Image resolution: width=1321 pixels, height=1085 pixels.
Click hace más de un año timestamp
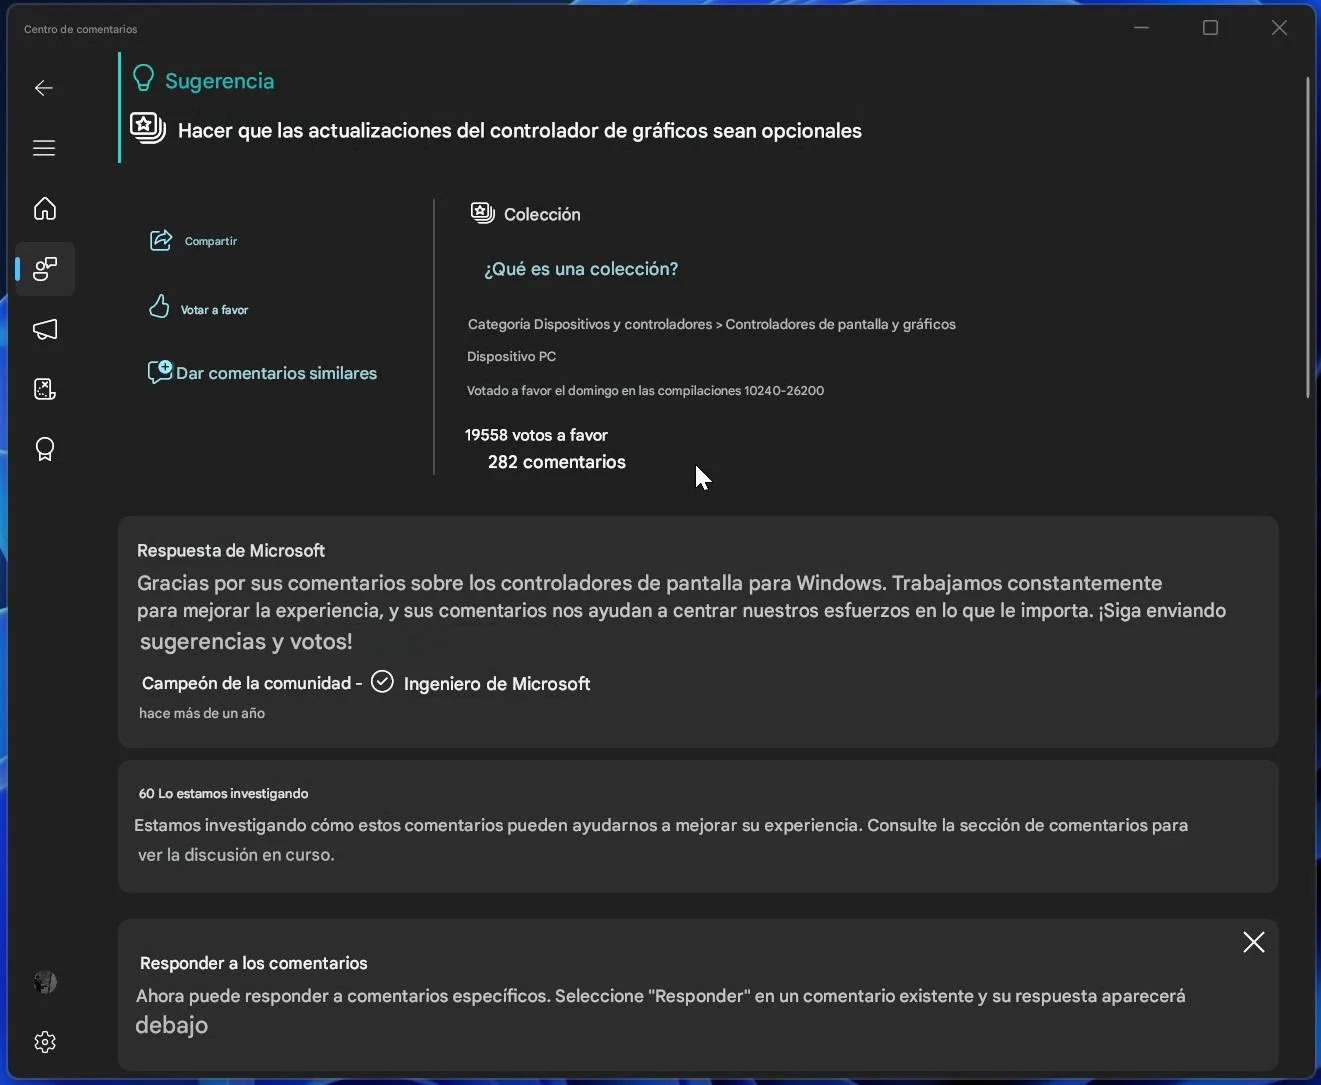coord(202,713)
